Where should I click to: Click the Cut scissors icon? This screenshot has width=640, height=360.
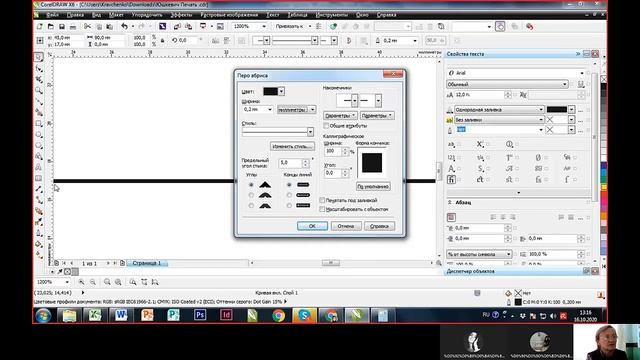[87, 27]
